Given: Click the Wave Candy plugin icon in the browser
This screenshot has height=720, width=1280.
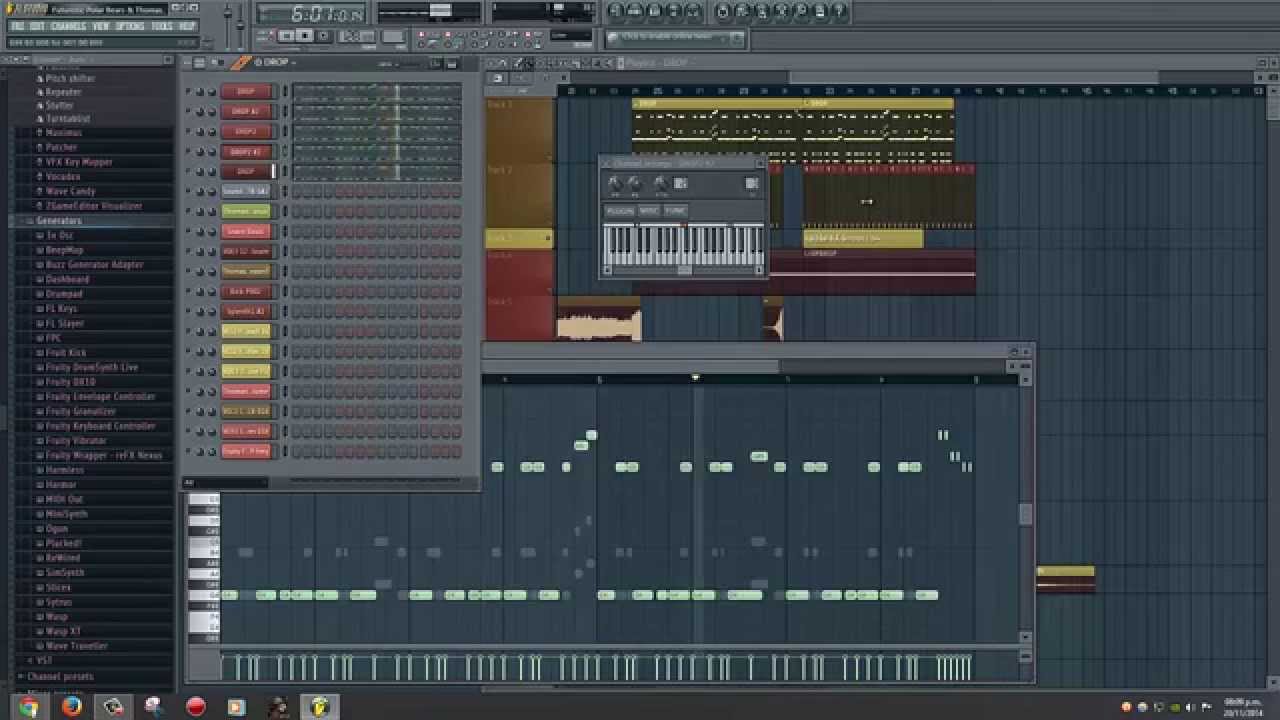Looking at the screenshot, I should pyautogui.click(x=40, y=191).
